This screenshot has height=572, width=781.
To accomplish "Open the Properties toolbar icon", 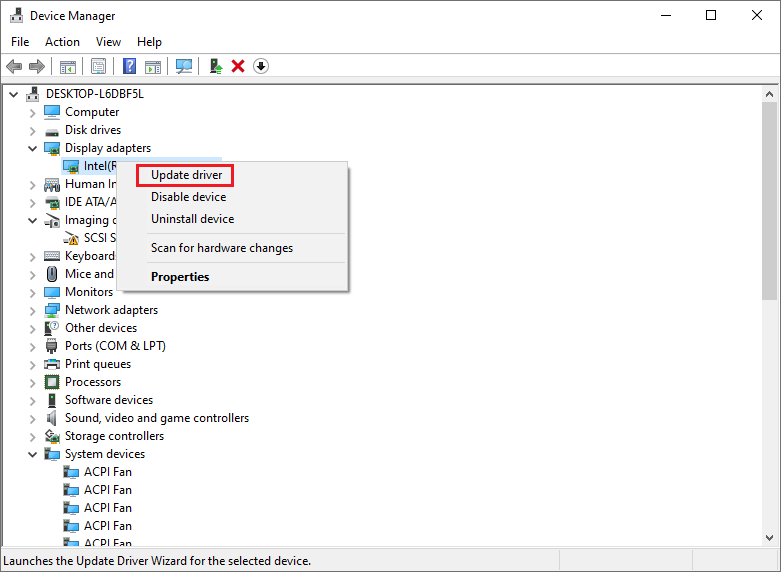I will pos(99,66).
